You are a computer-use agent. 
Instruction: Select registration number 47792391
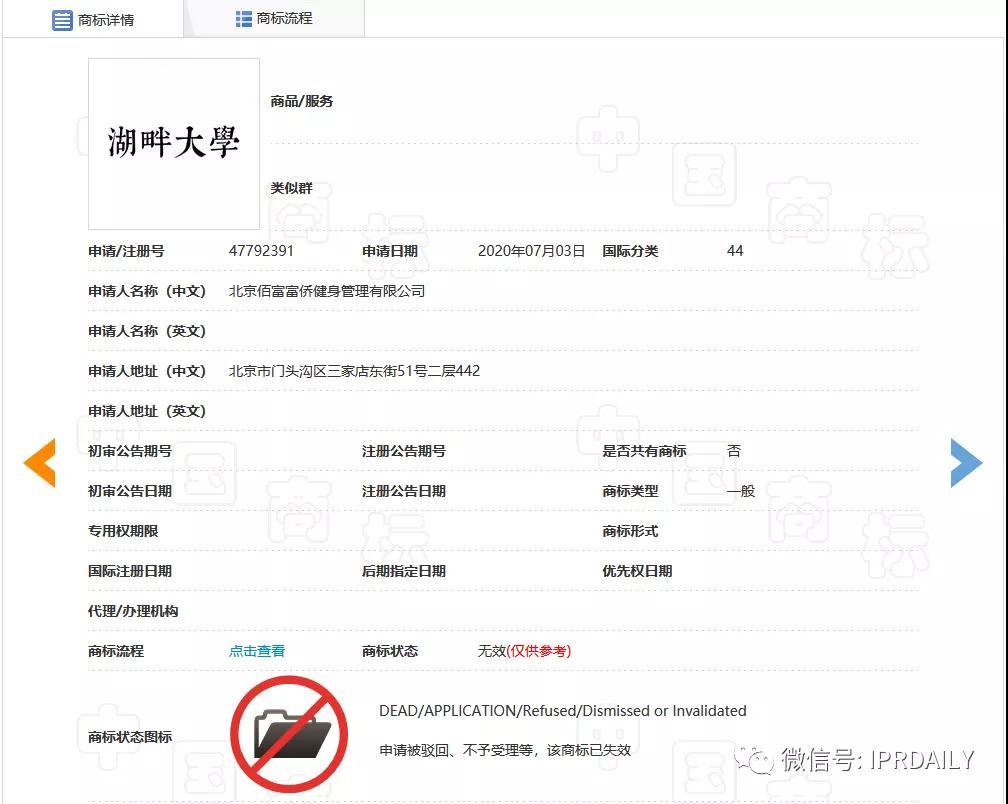[x=261, y=251]
